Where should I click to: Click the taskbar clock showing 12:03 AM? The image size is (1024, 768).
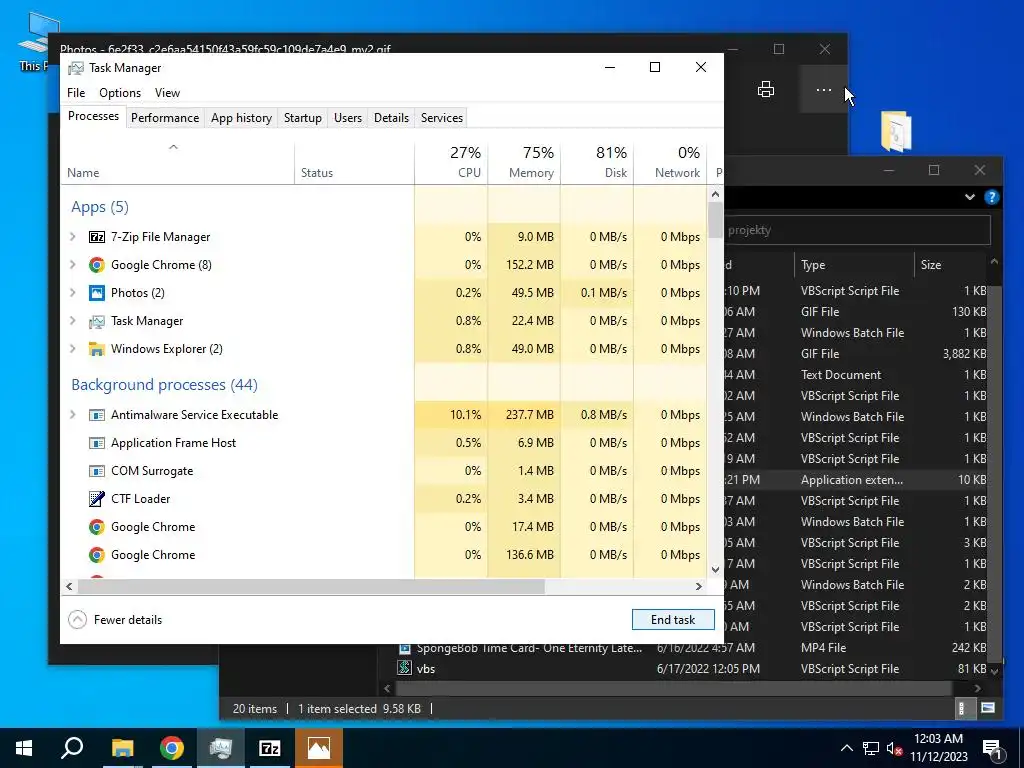[939, 748]
